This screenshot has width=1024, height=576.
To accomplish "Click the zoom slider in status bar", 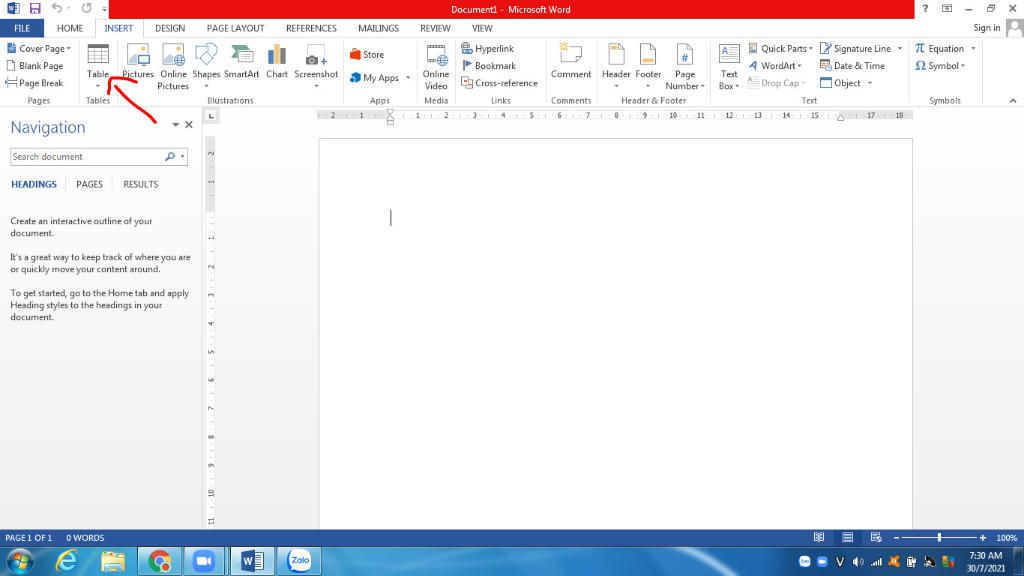I will click(x=938, y=538).
